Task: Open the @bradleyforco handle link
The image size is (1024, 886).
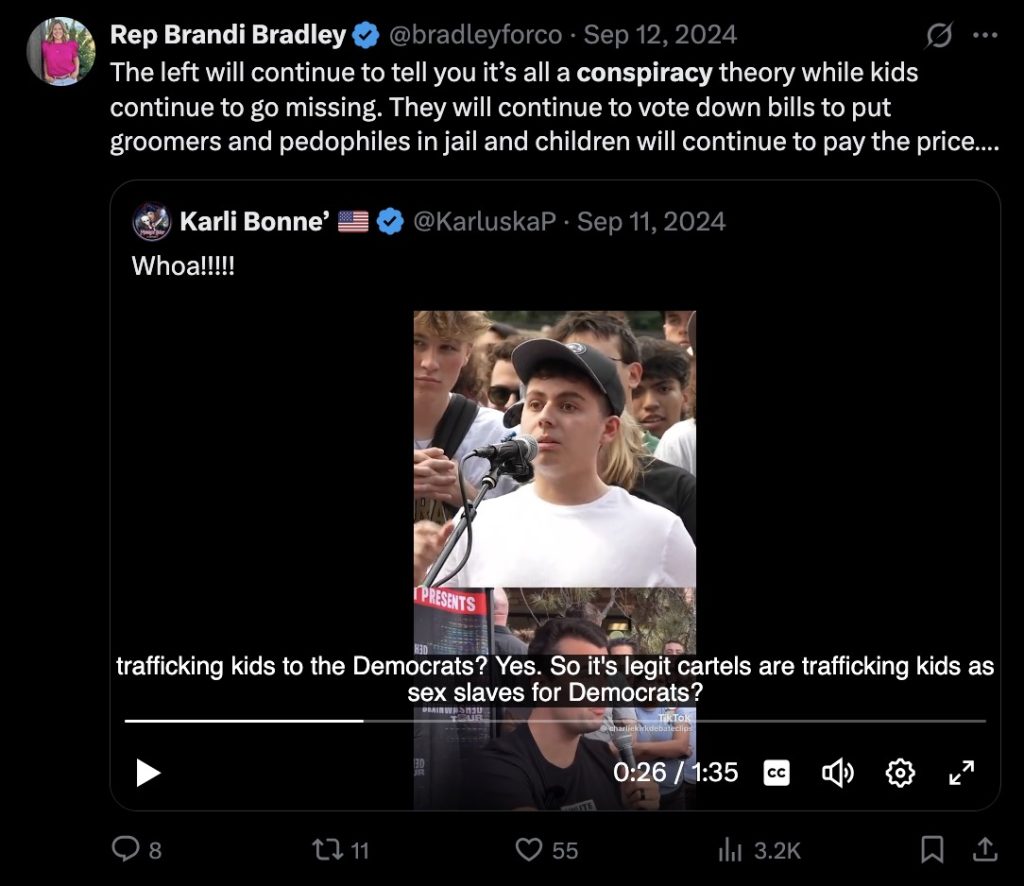Action: pos(474,35)
